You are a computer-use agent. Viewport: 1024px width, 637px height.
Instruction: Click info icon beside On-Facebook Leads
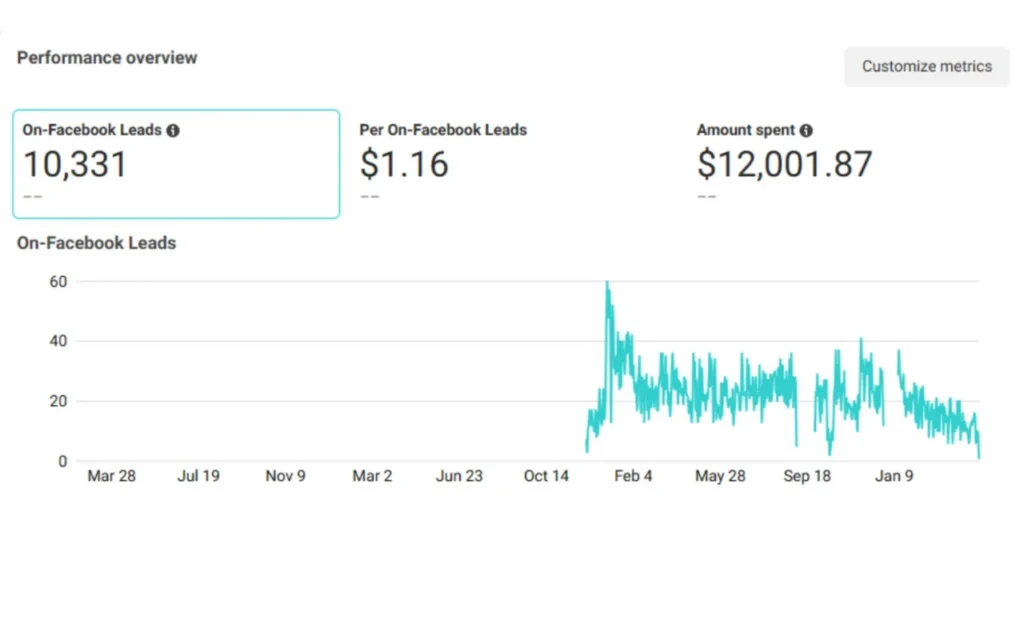tap(173, 131)
